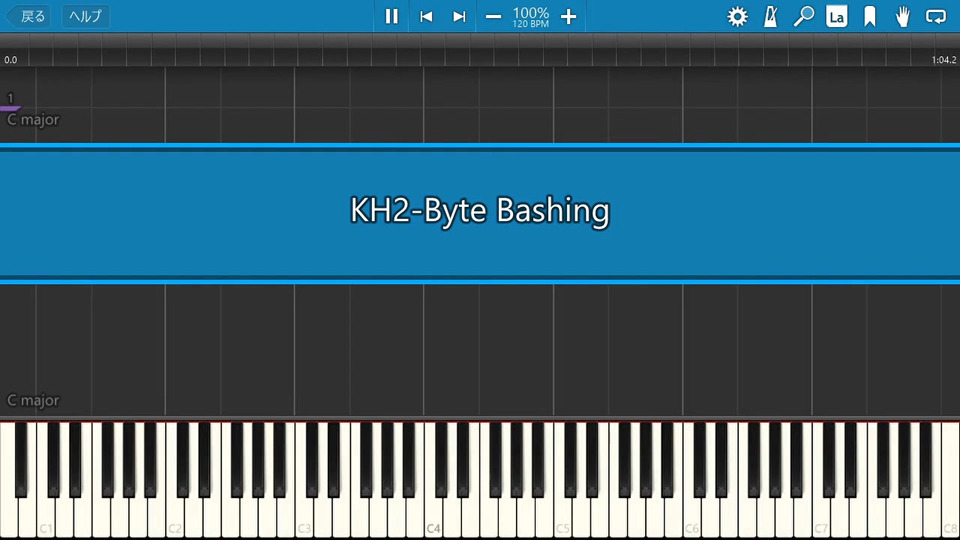This screenshot has height=540, width=960.
Task: Click the KH2-Byte Bashing title banner
Action: pos(480,214)
